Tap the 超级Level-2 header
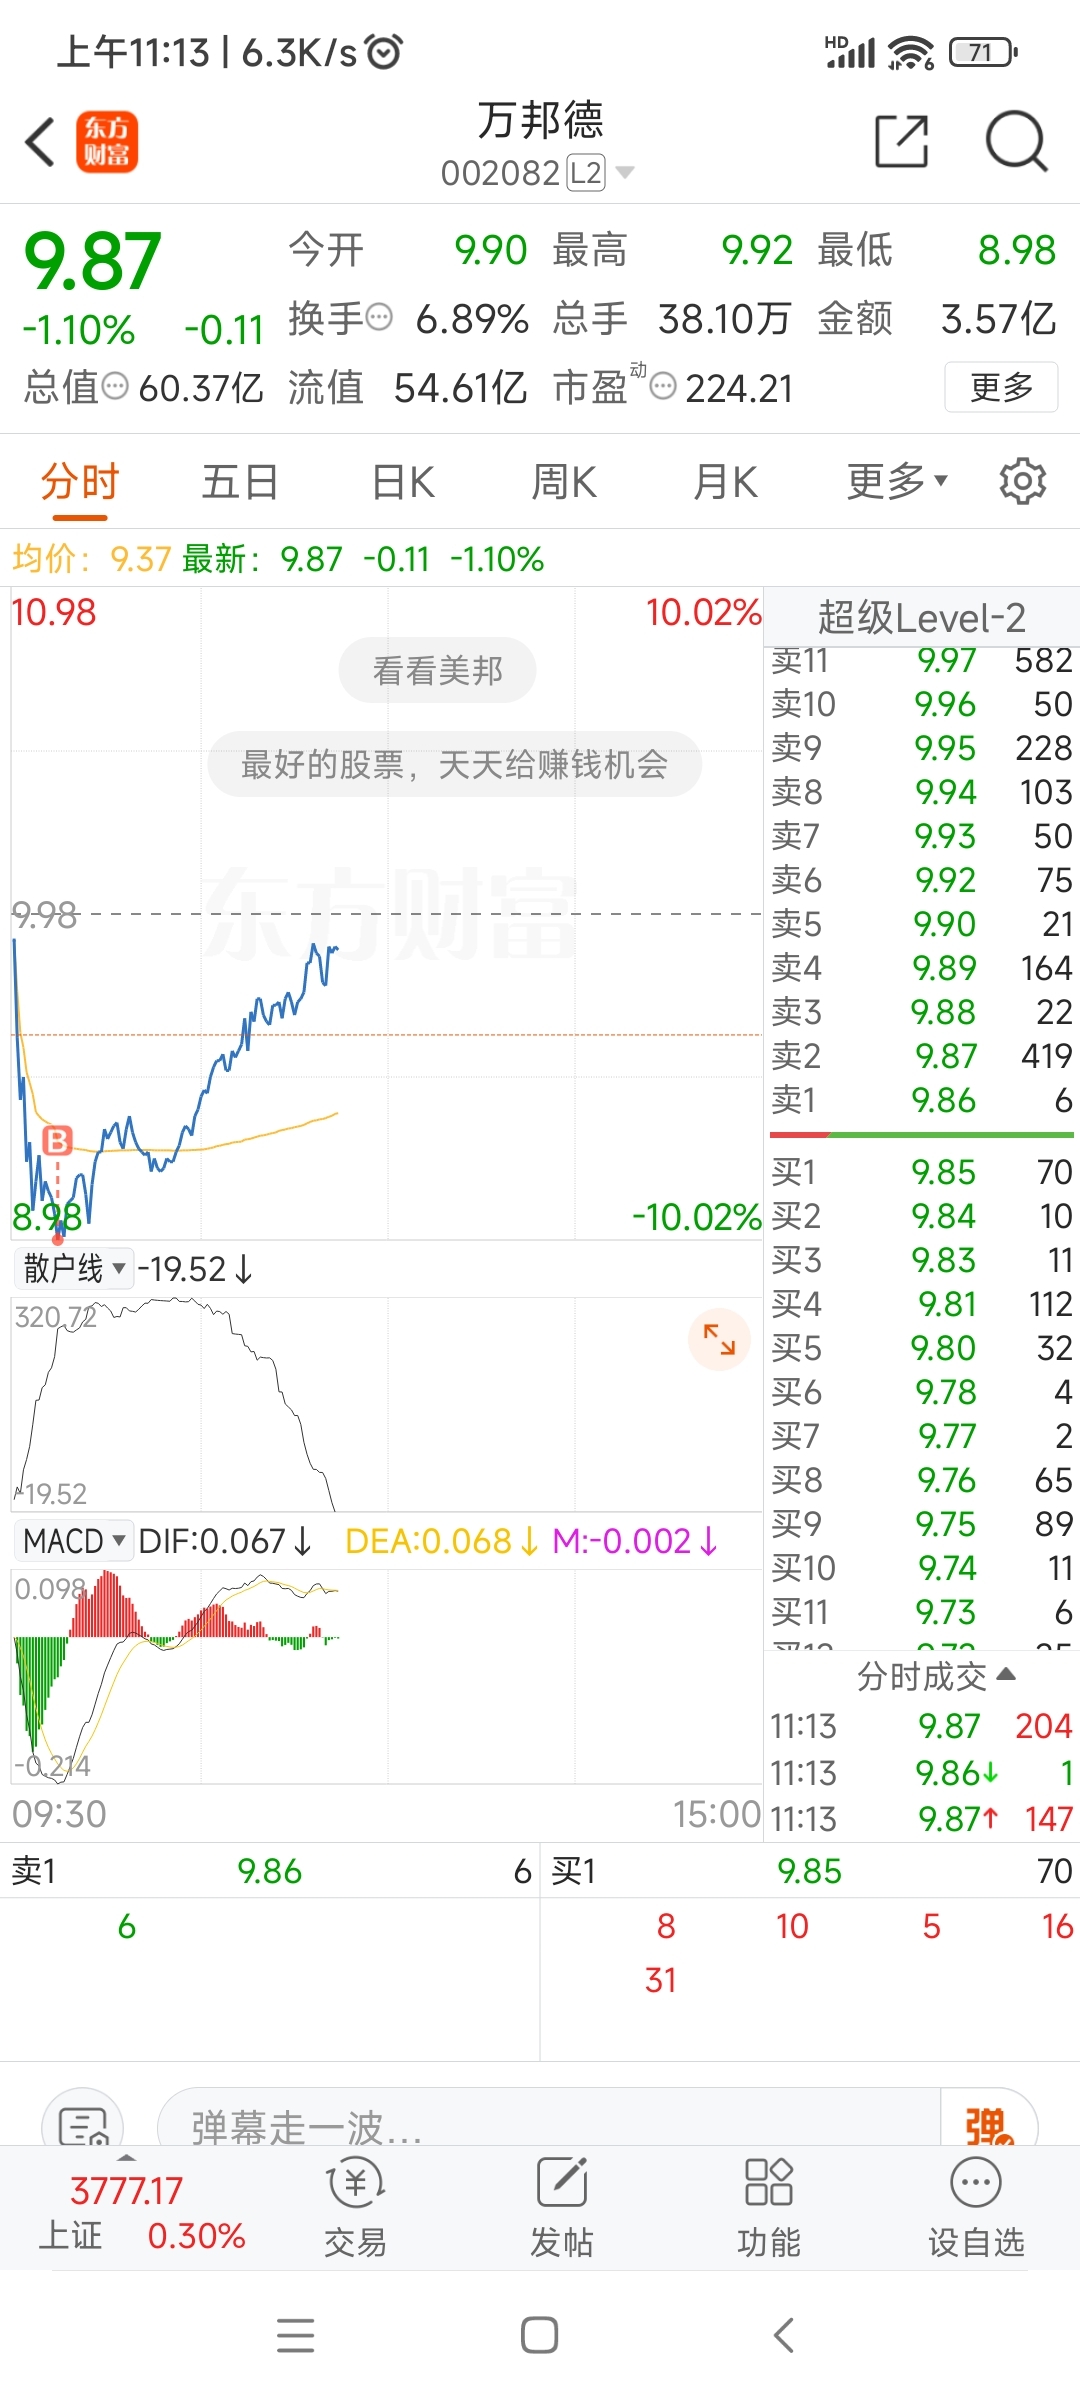This screenshot has width=1080, height=2400. [921, 618]
